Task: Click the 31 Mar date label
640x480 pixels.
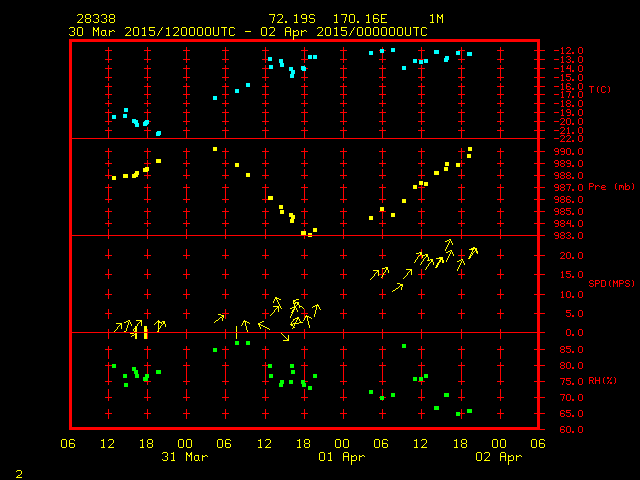Action: 185,457
